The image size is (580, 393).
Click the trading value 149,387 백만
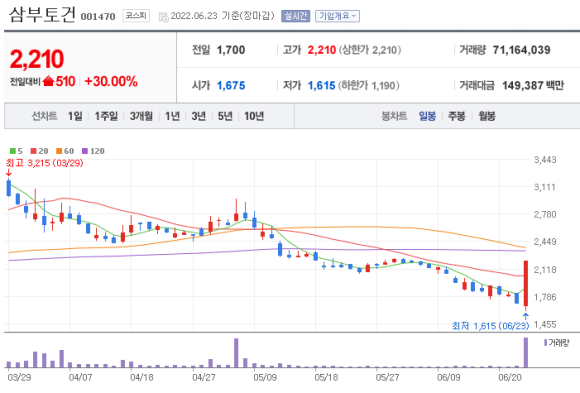(533, 85)
